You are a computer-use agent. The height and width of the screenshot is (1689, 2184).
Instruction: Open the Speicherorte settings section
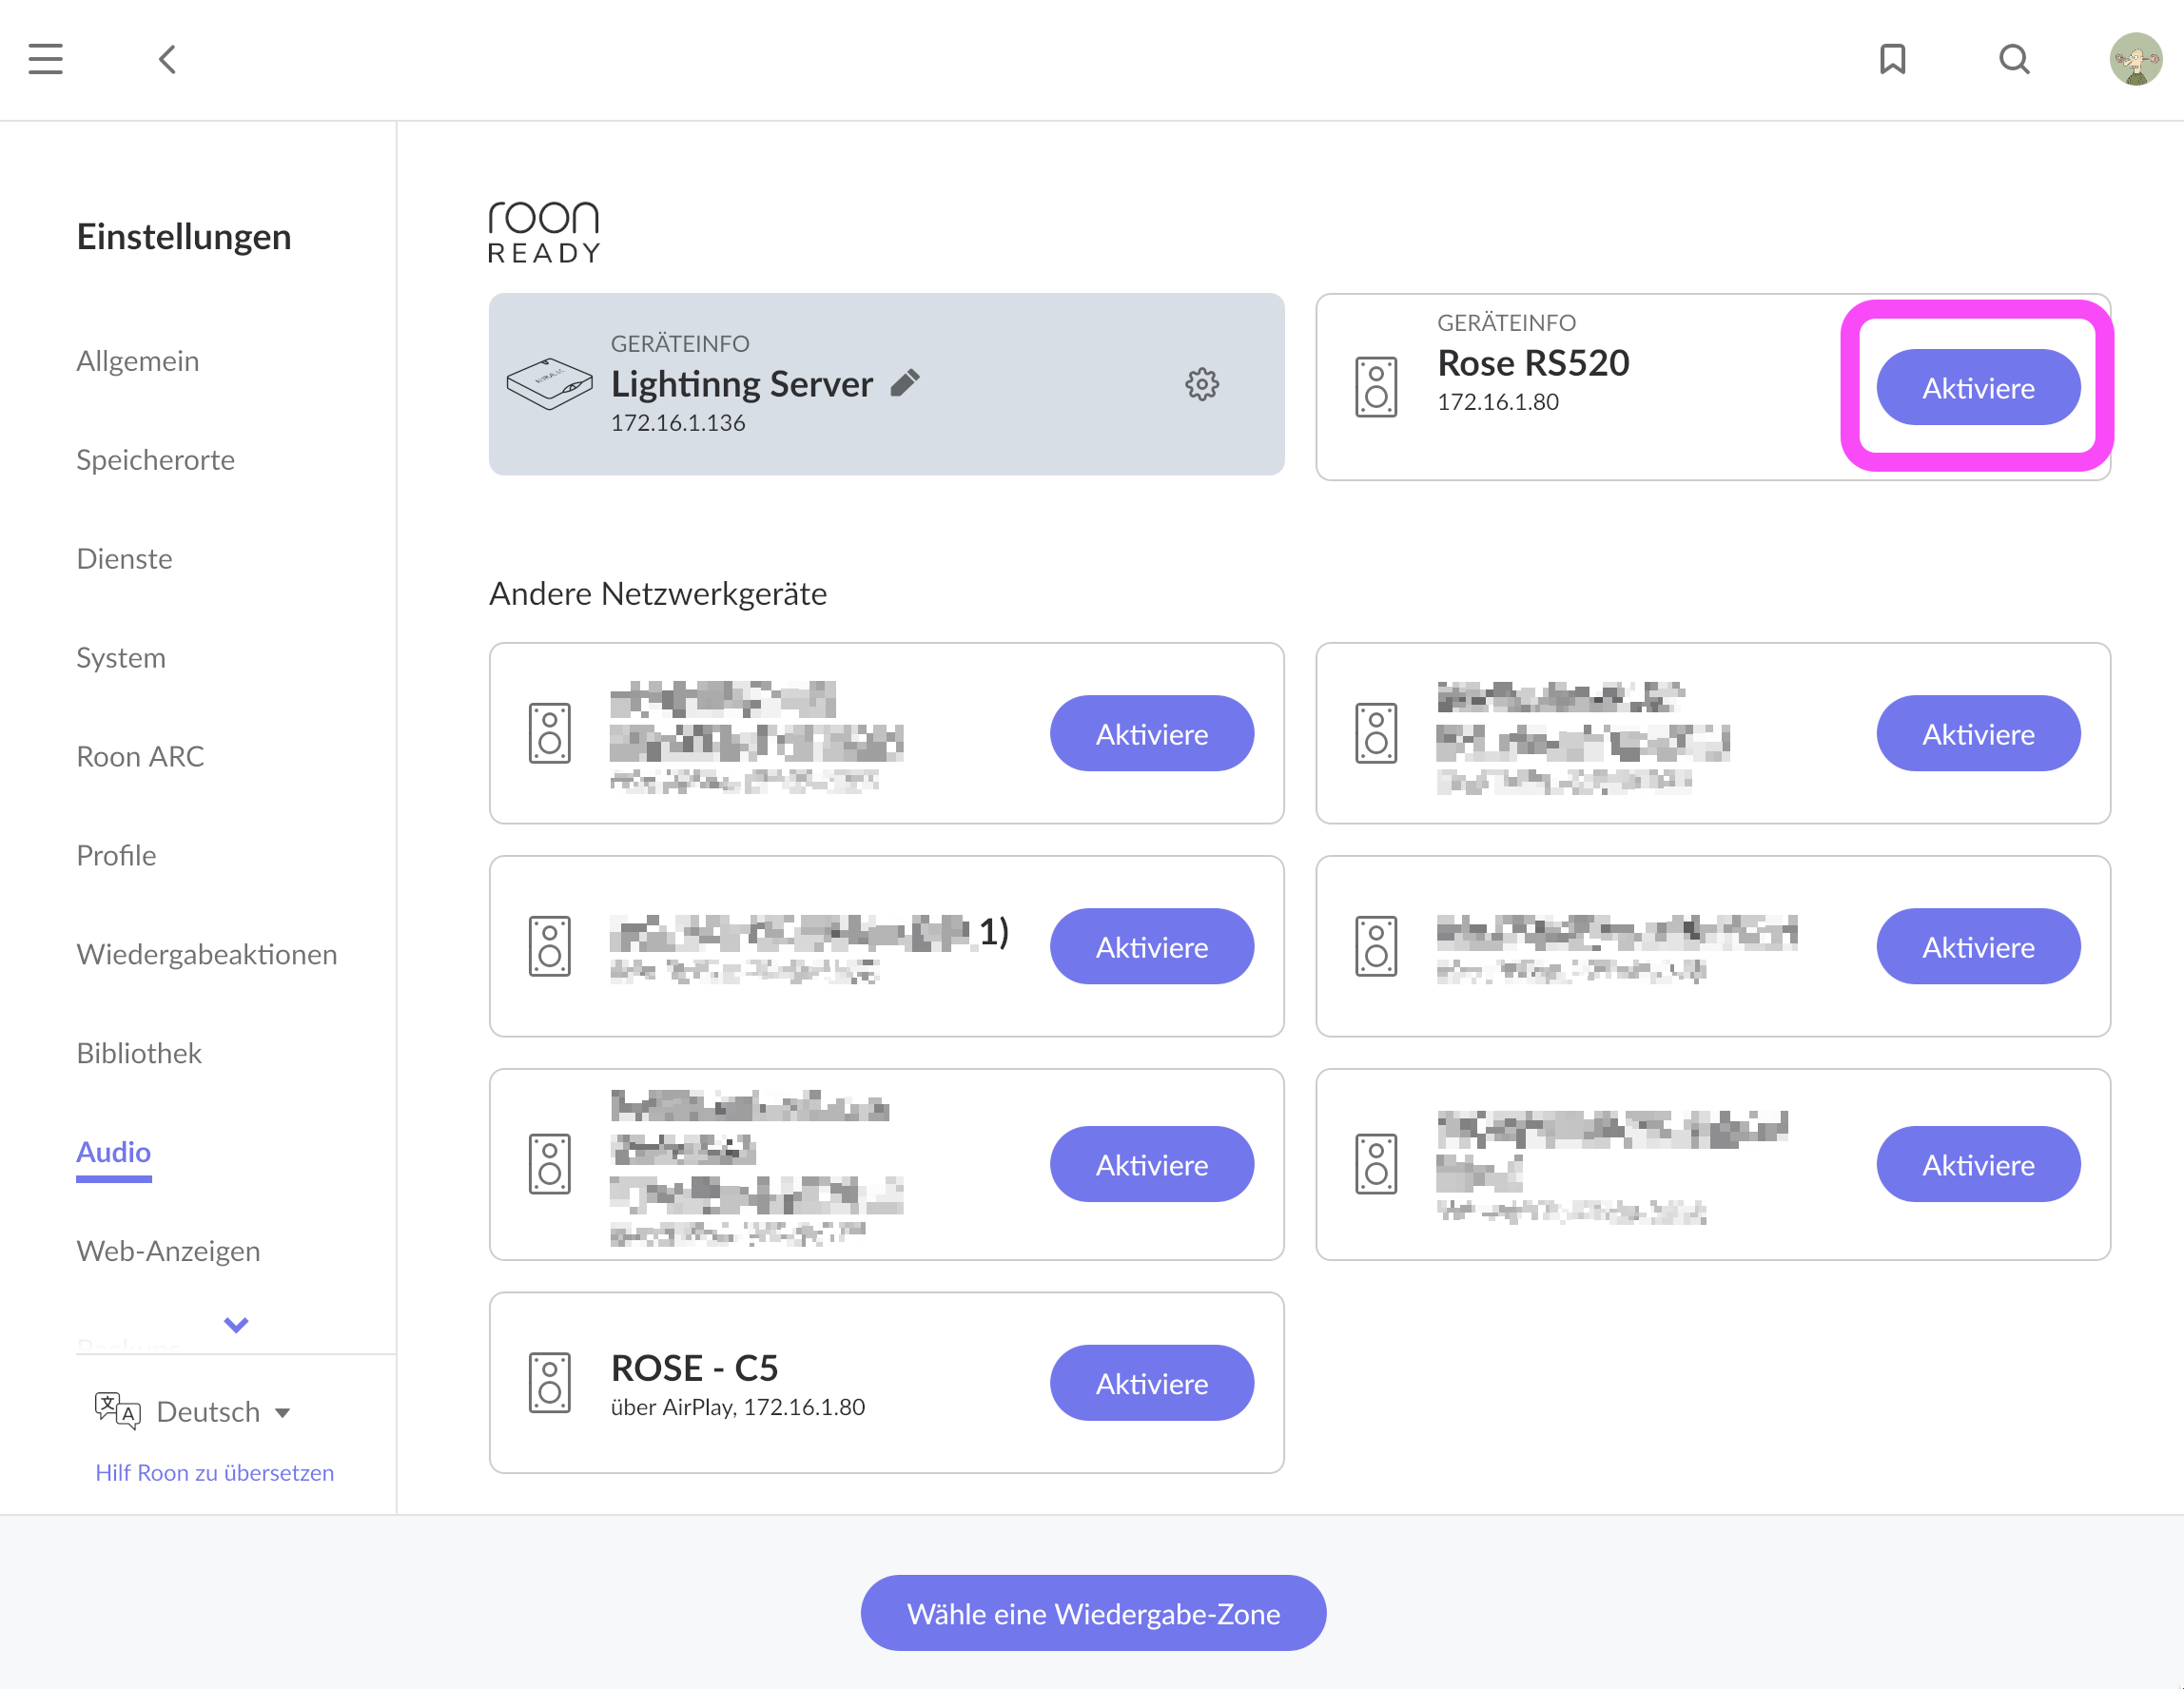pos(156,460)
